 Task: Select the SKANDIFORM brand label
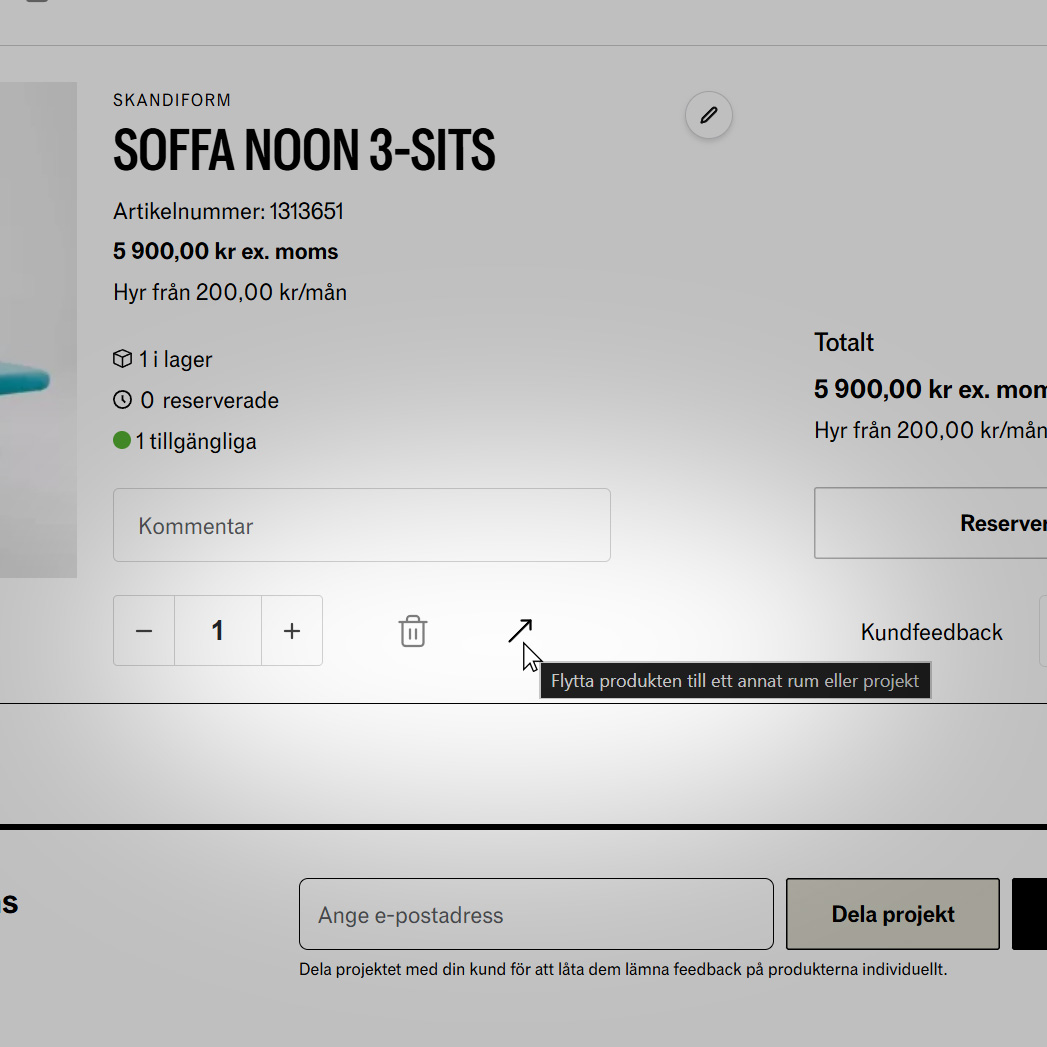point(172,100)
